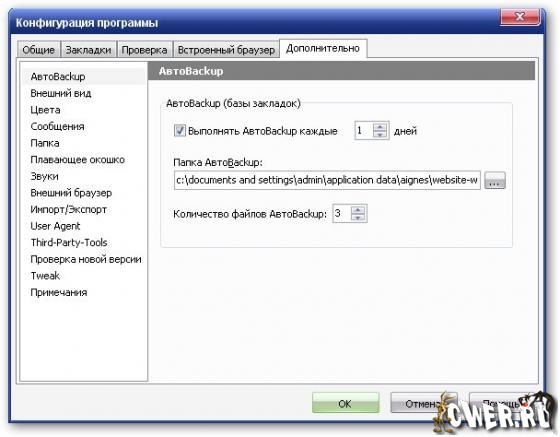Decrease Количество файлов АвтоBackup value
Image resolution: width=560 pixels, height=437 pixels.
pos(358,217)
